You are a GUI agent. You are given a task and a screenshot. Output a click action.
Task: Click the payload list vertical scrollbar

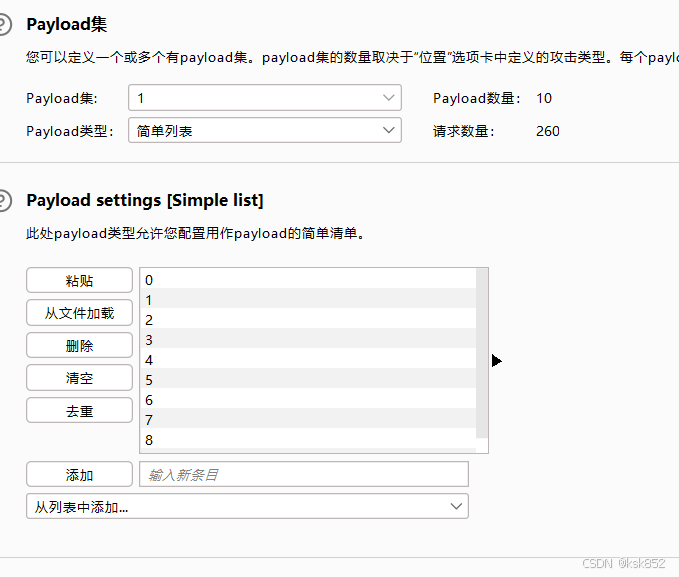tap(482, 353)
